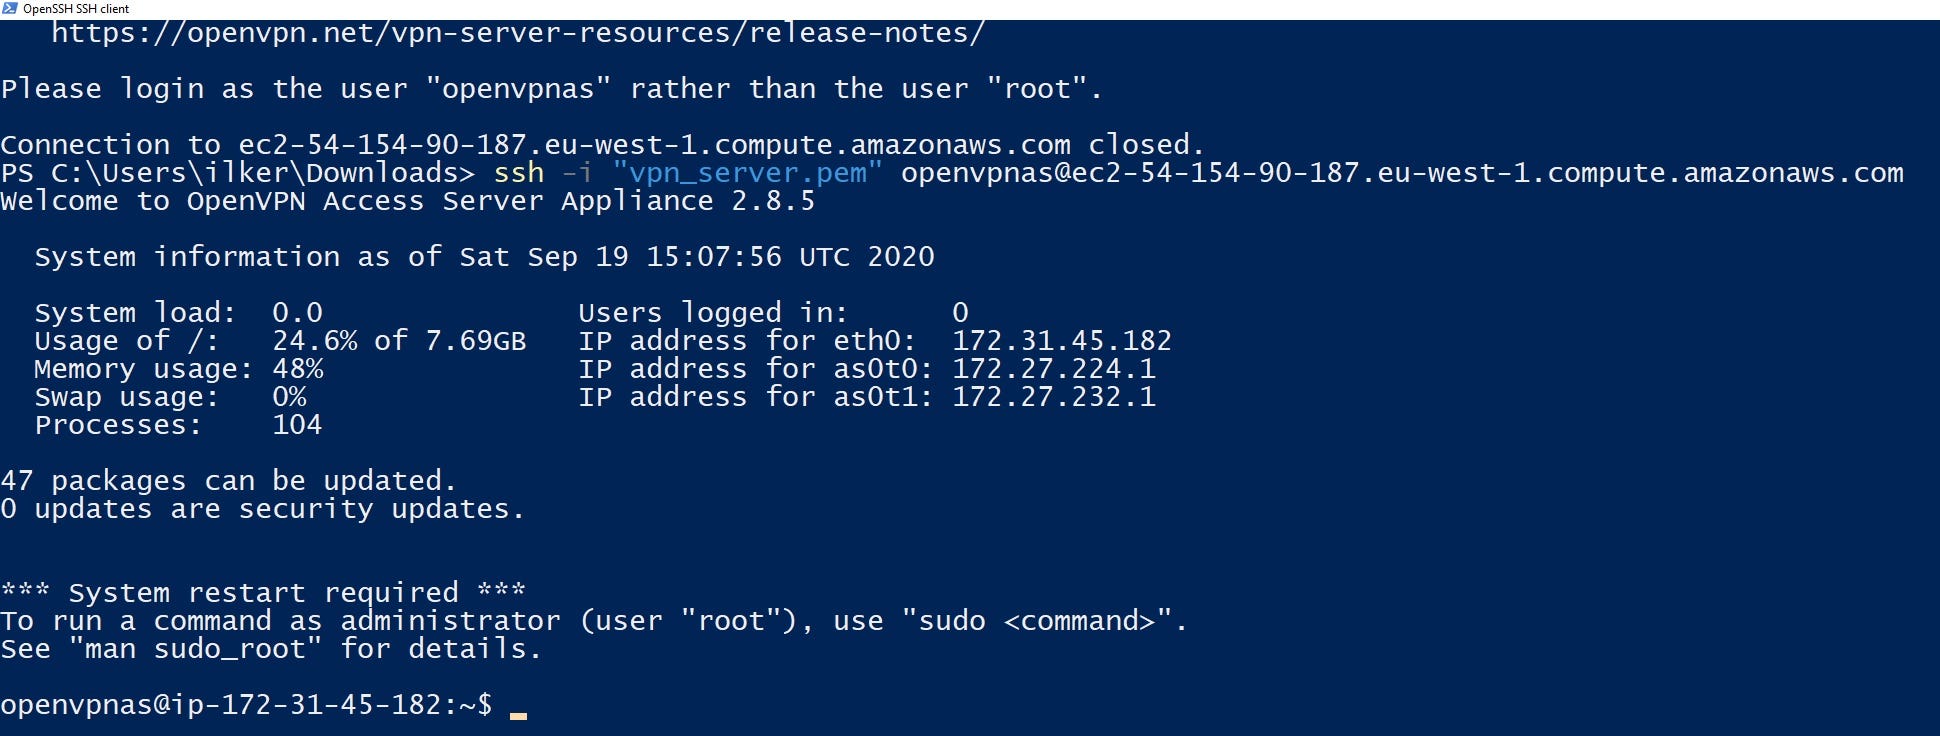Viewport: 1940px width, 736px height.
Task: Click the "vpn_server.pem" filename in command
Action: [x=748, y=173]
